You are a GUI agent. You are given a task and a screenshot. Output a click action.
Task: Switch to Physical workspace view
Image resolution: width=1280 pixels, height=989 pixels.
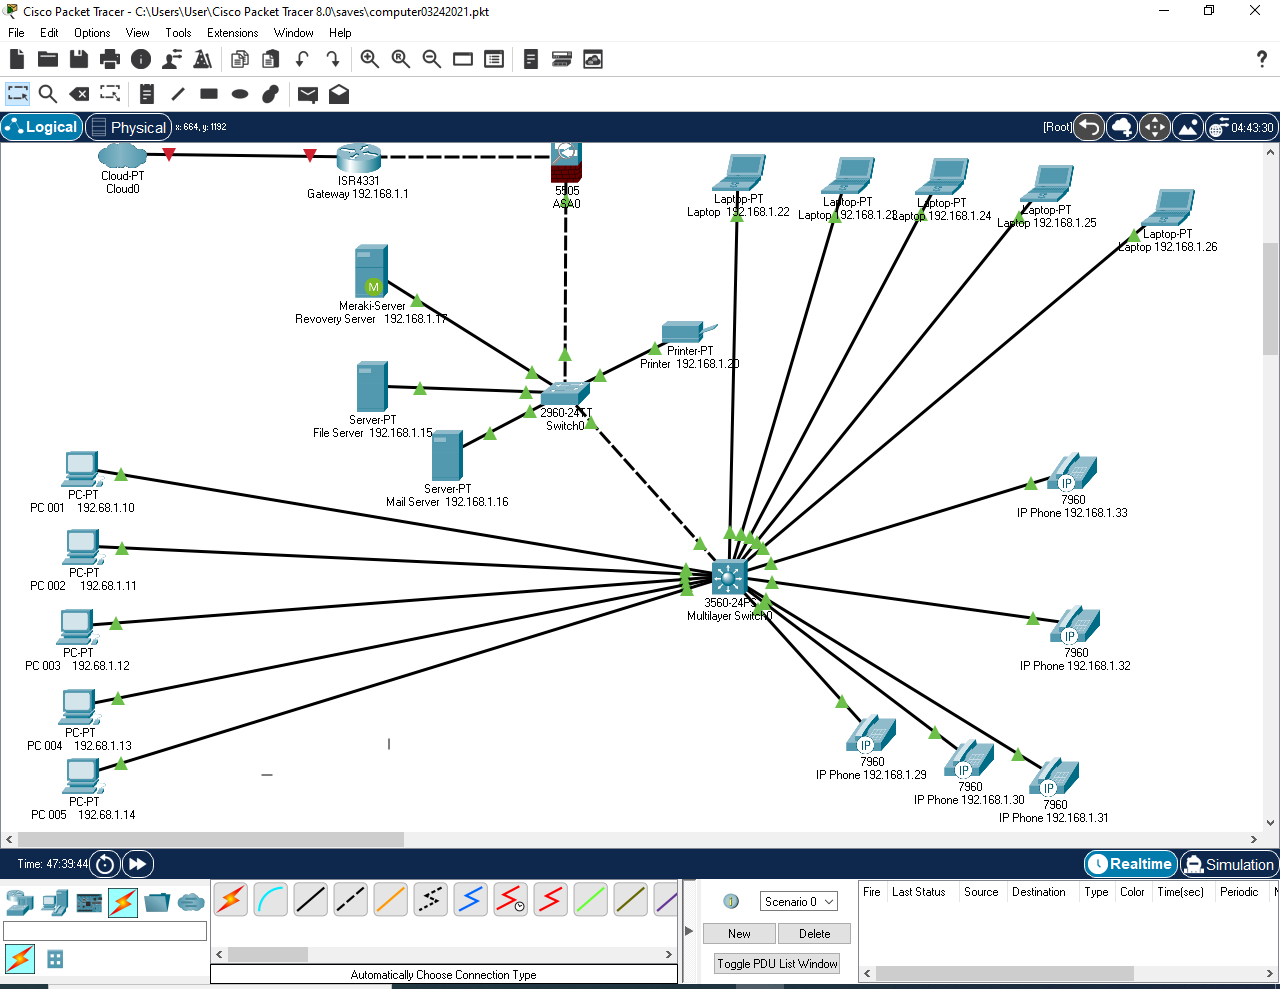(x=128, y=127)
